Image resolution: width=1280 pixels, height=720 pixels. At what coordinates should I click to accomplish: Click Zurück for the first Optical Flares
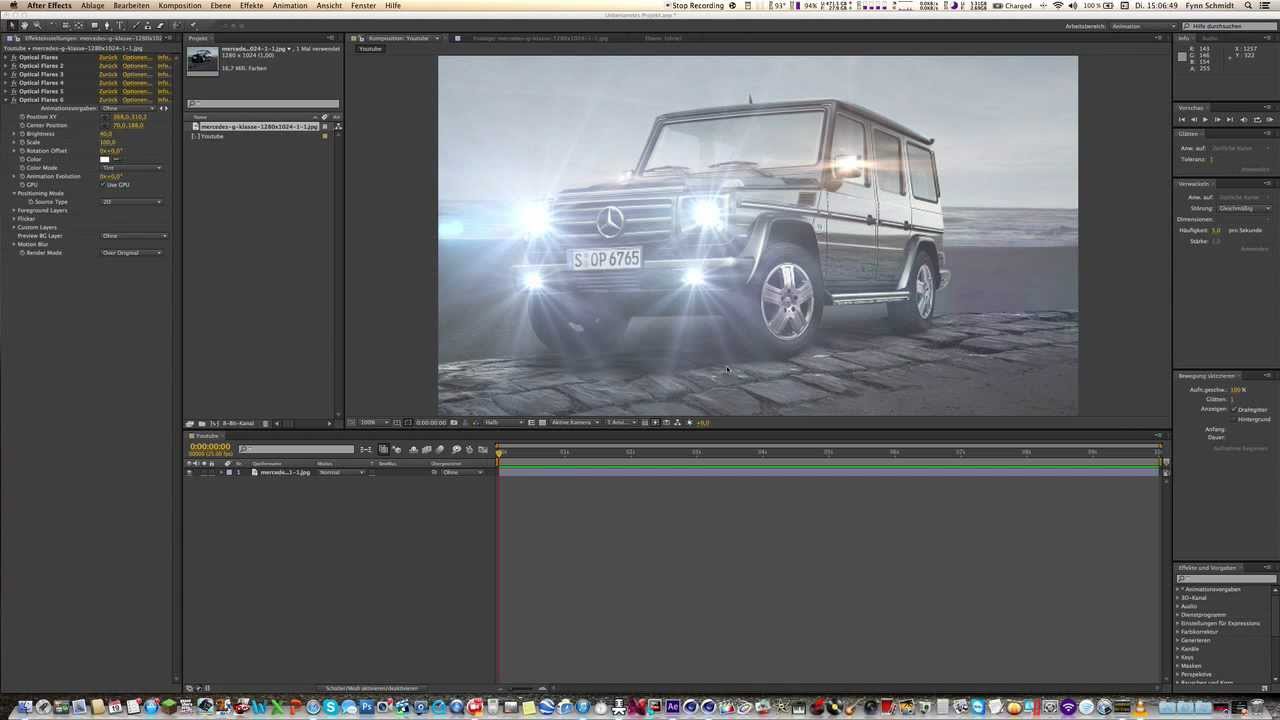tap(108, 58)
